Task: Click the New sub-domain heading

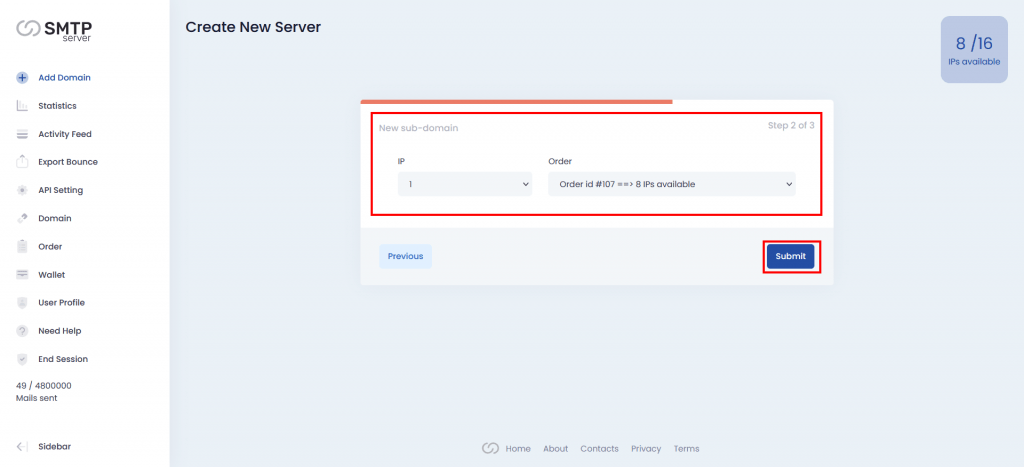Action: point(419,128)
